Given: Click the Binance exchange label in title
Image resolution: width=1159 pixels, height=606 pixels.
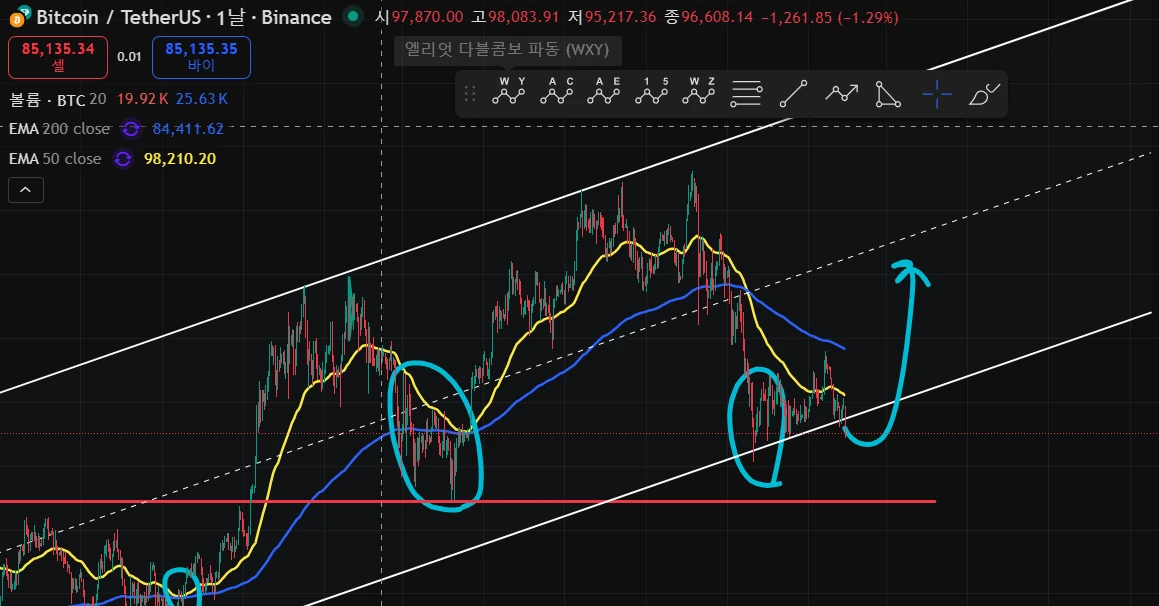Looking at the screenshot, I should [x=296, y=17].
